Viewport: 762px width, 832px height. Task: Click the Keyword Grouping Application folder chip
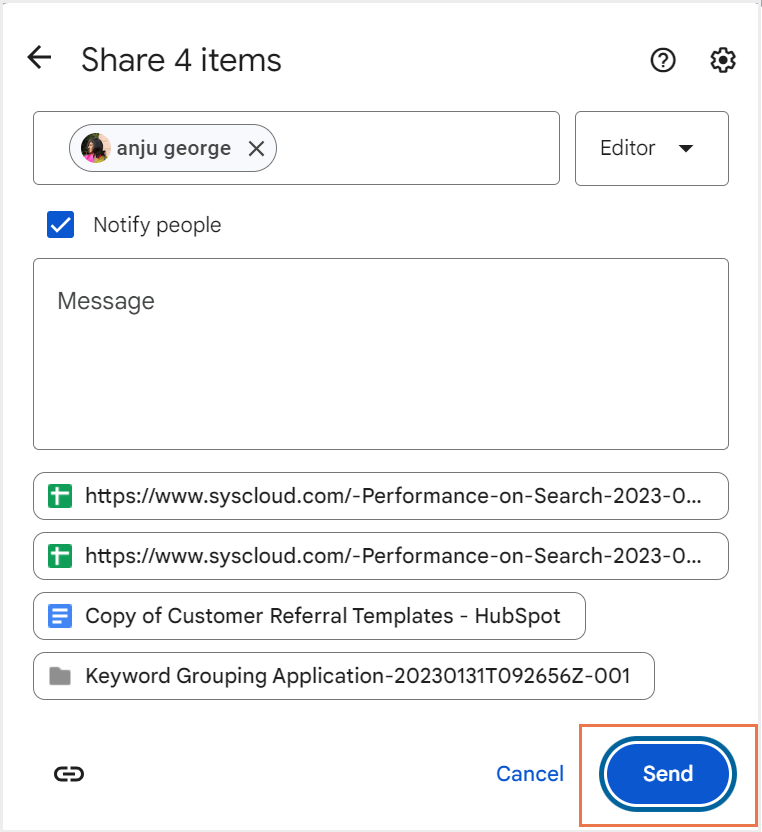[x=344, y=676]
